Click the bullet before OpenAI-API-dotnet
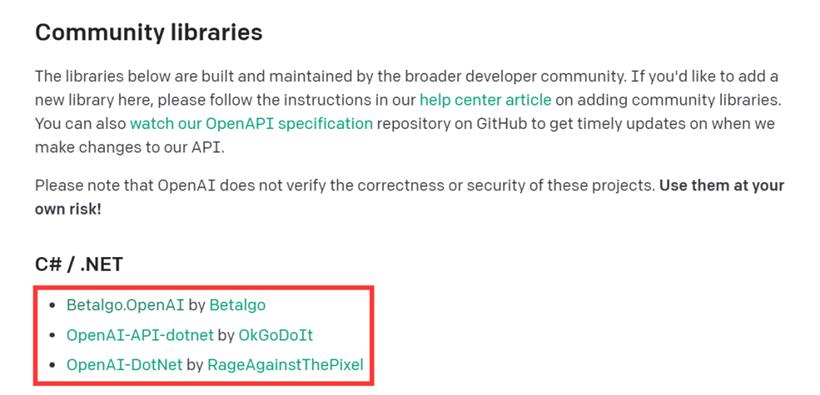Viewport: 820px width, 395px height. coord(51,335)
